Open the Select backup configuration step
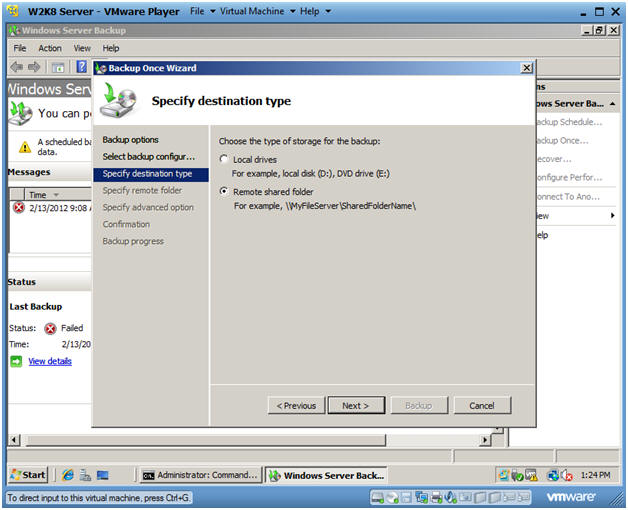The height and width of the screenshot is (510, 628). coord(149,157)
